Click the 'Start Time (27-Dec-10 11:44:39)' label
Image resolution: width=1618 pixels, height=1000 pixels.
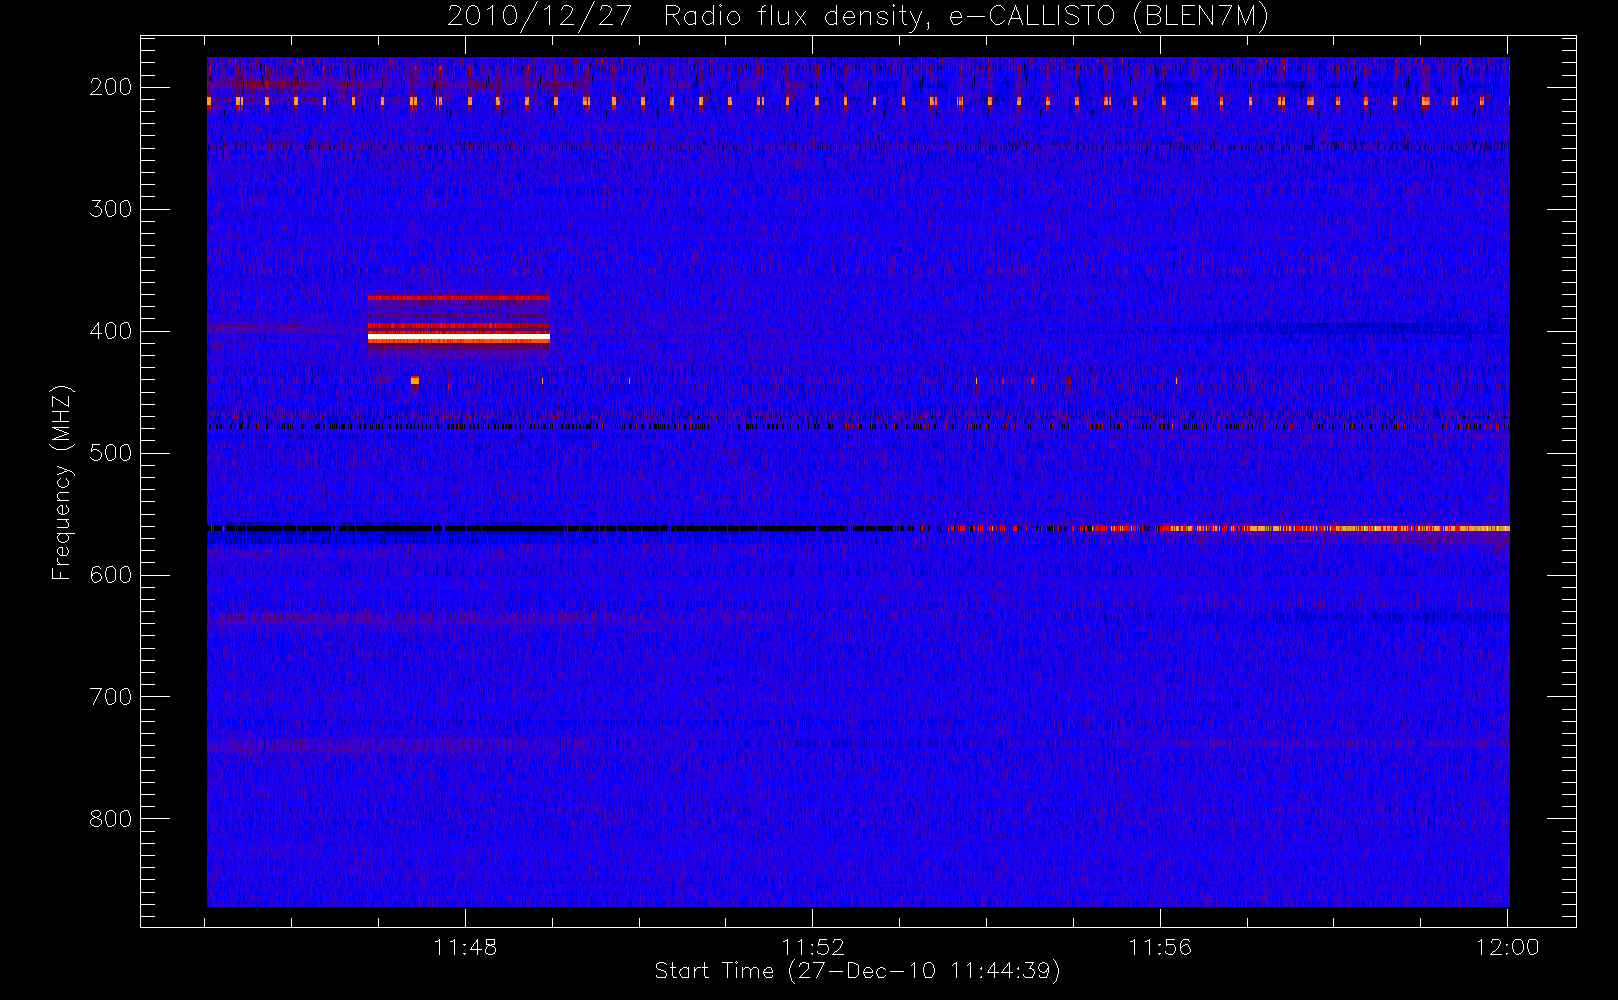click(x=857, y=971)
